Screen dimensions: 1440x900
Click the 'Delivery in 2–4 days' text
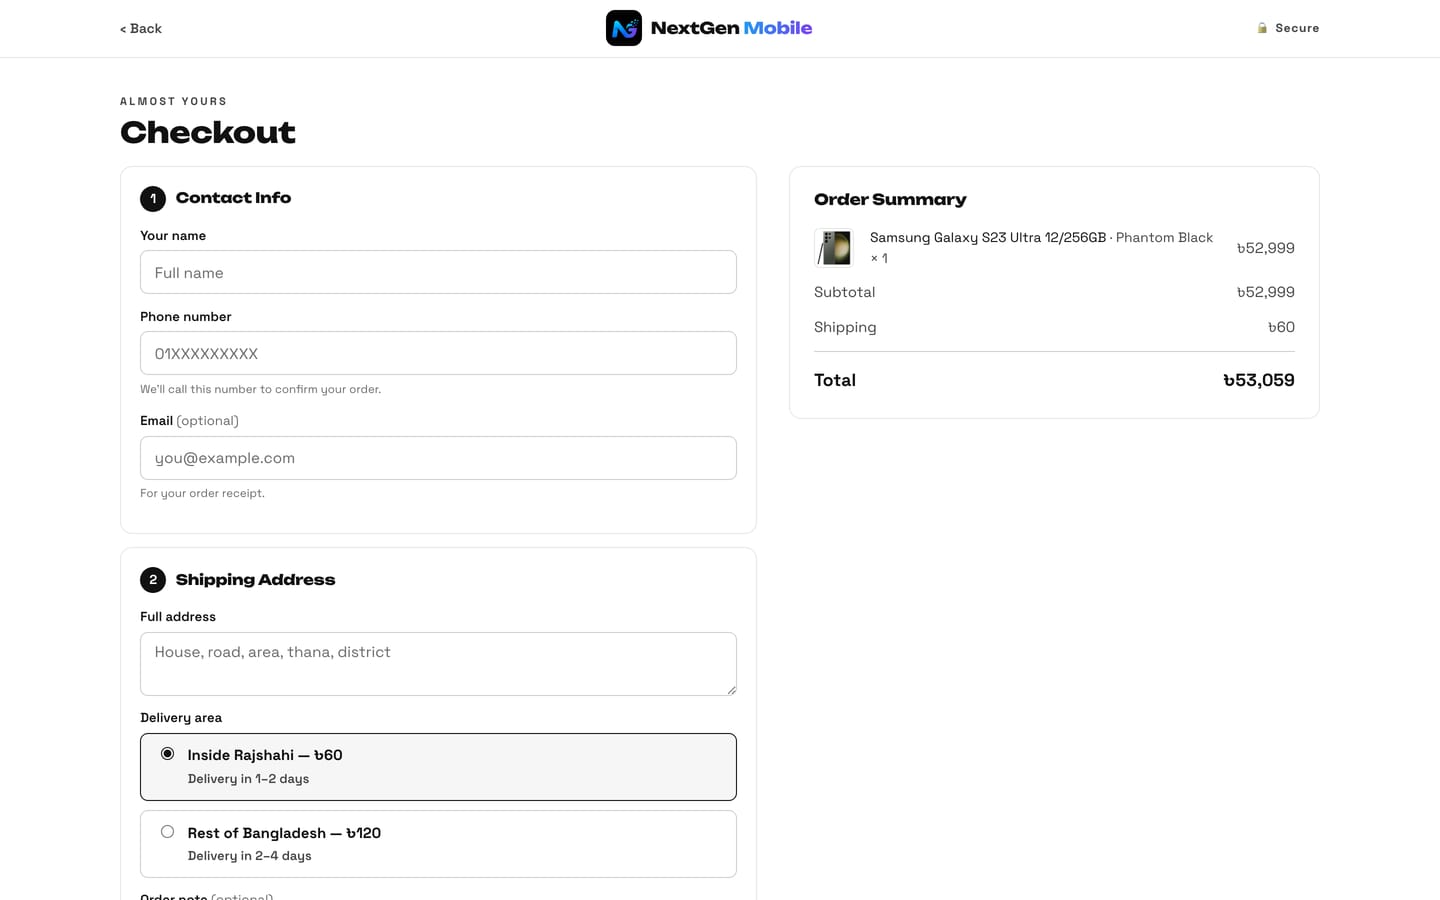(x=249, y=856)
